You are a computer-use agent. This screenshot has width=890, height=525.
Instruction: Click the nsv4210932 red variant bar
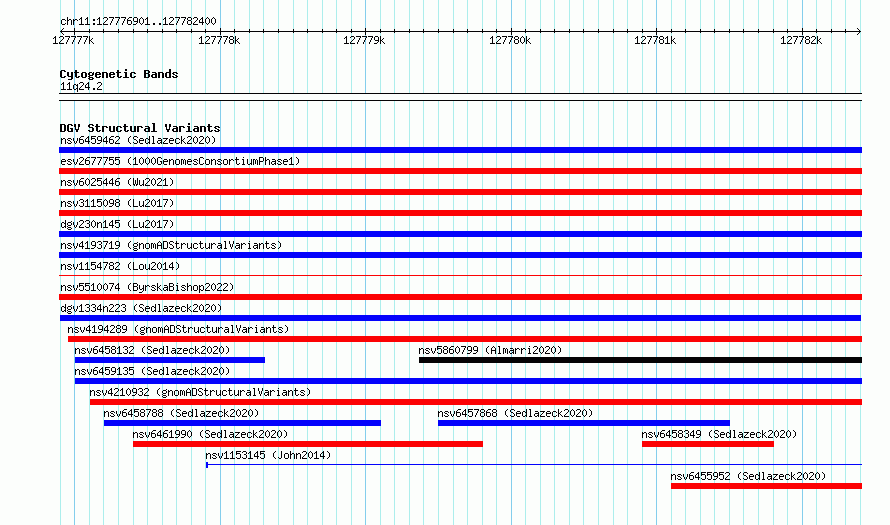click(x=476, y=402)
